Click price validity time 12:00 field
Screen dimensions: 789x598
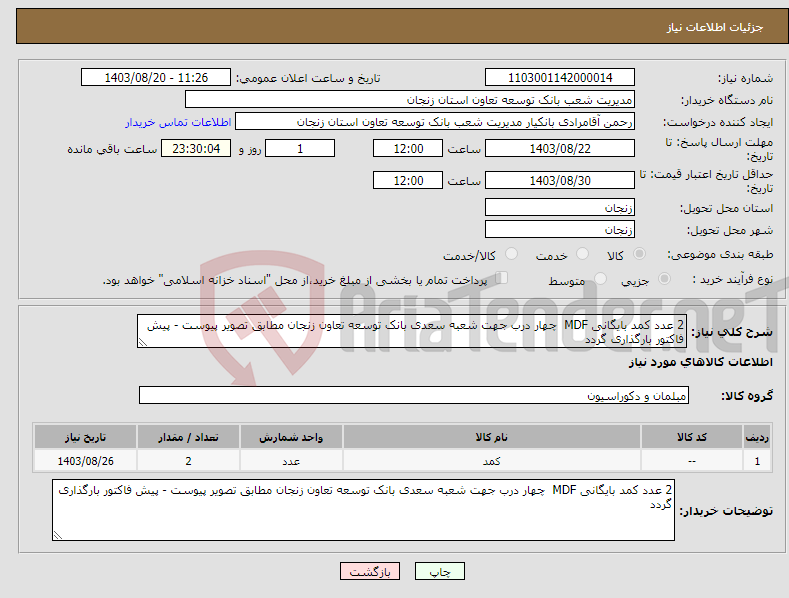pyautogui.click(x=408, y=180)
